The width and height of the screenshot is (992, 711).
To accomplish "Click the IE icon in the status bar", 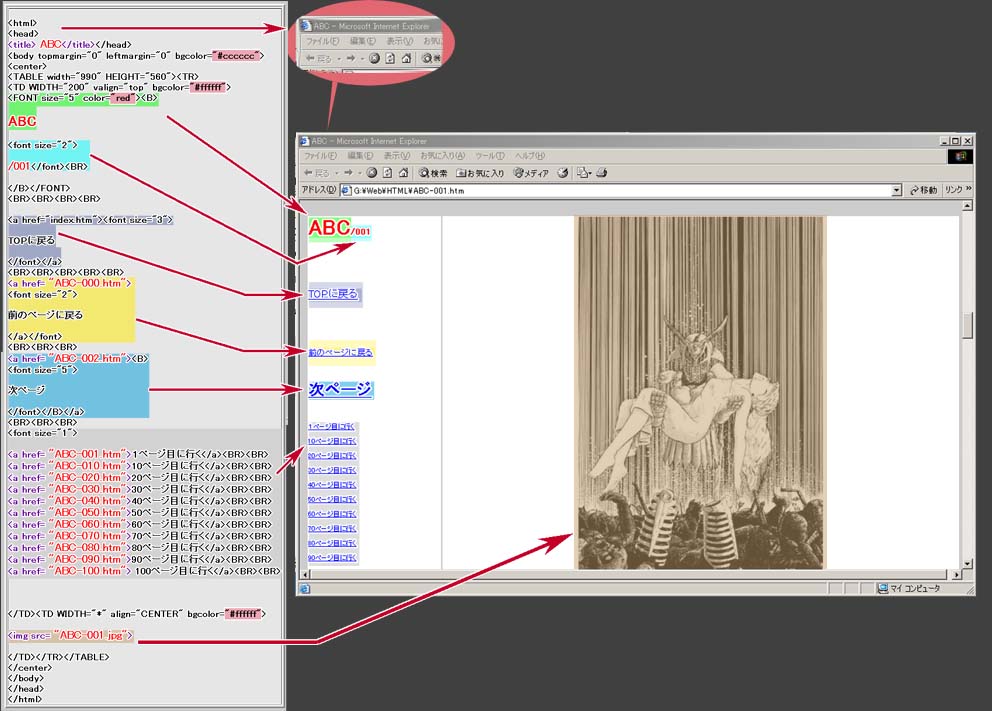I will pyautogui.click(x=305, y=589).
